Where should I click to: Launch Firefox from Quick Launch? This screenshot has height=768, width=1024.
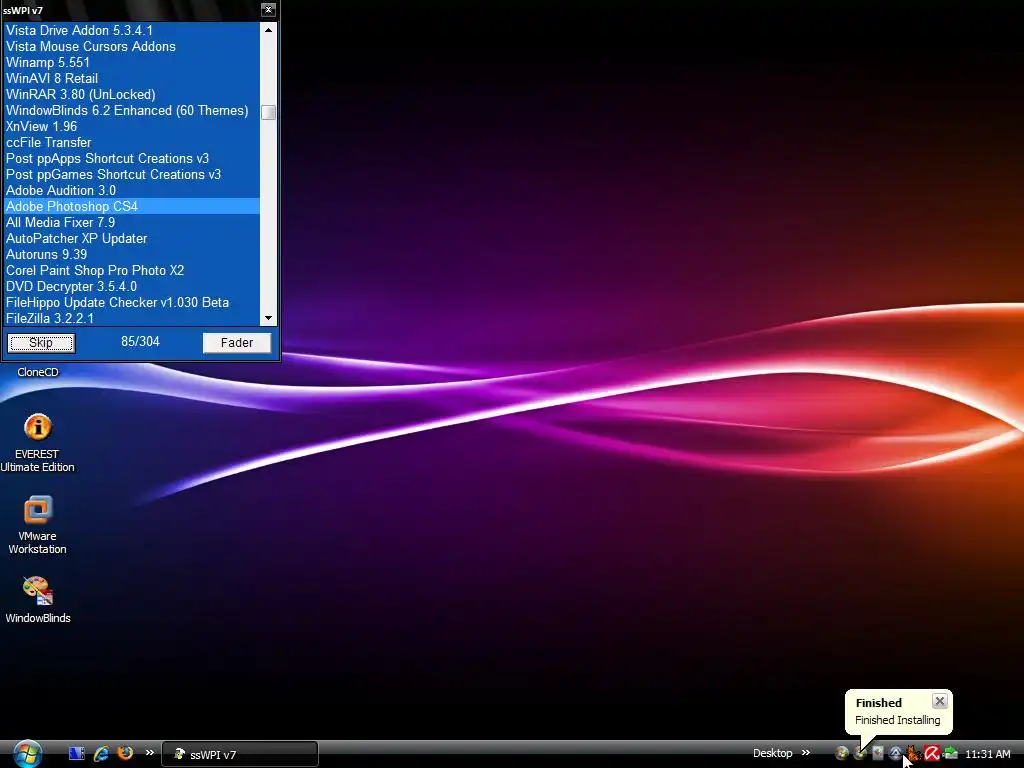pyautogui.click(x=125, y=753)
